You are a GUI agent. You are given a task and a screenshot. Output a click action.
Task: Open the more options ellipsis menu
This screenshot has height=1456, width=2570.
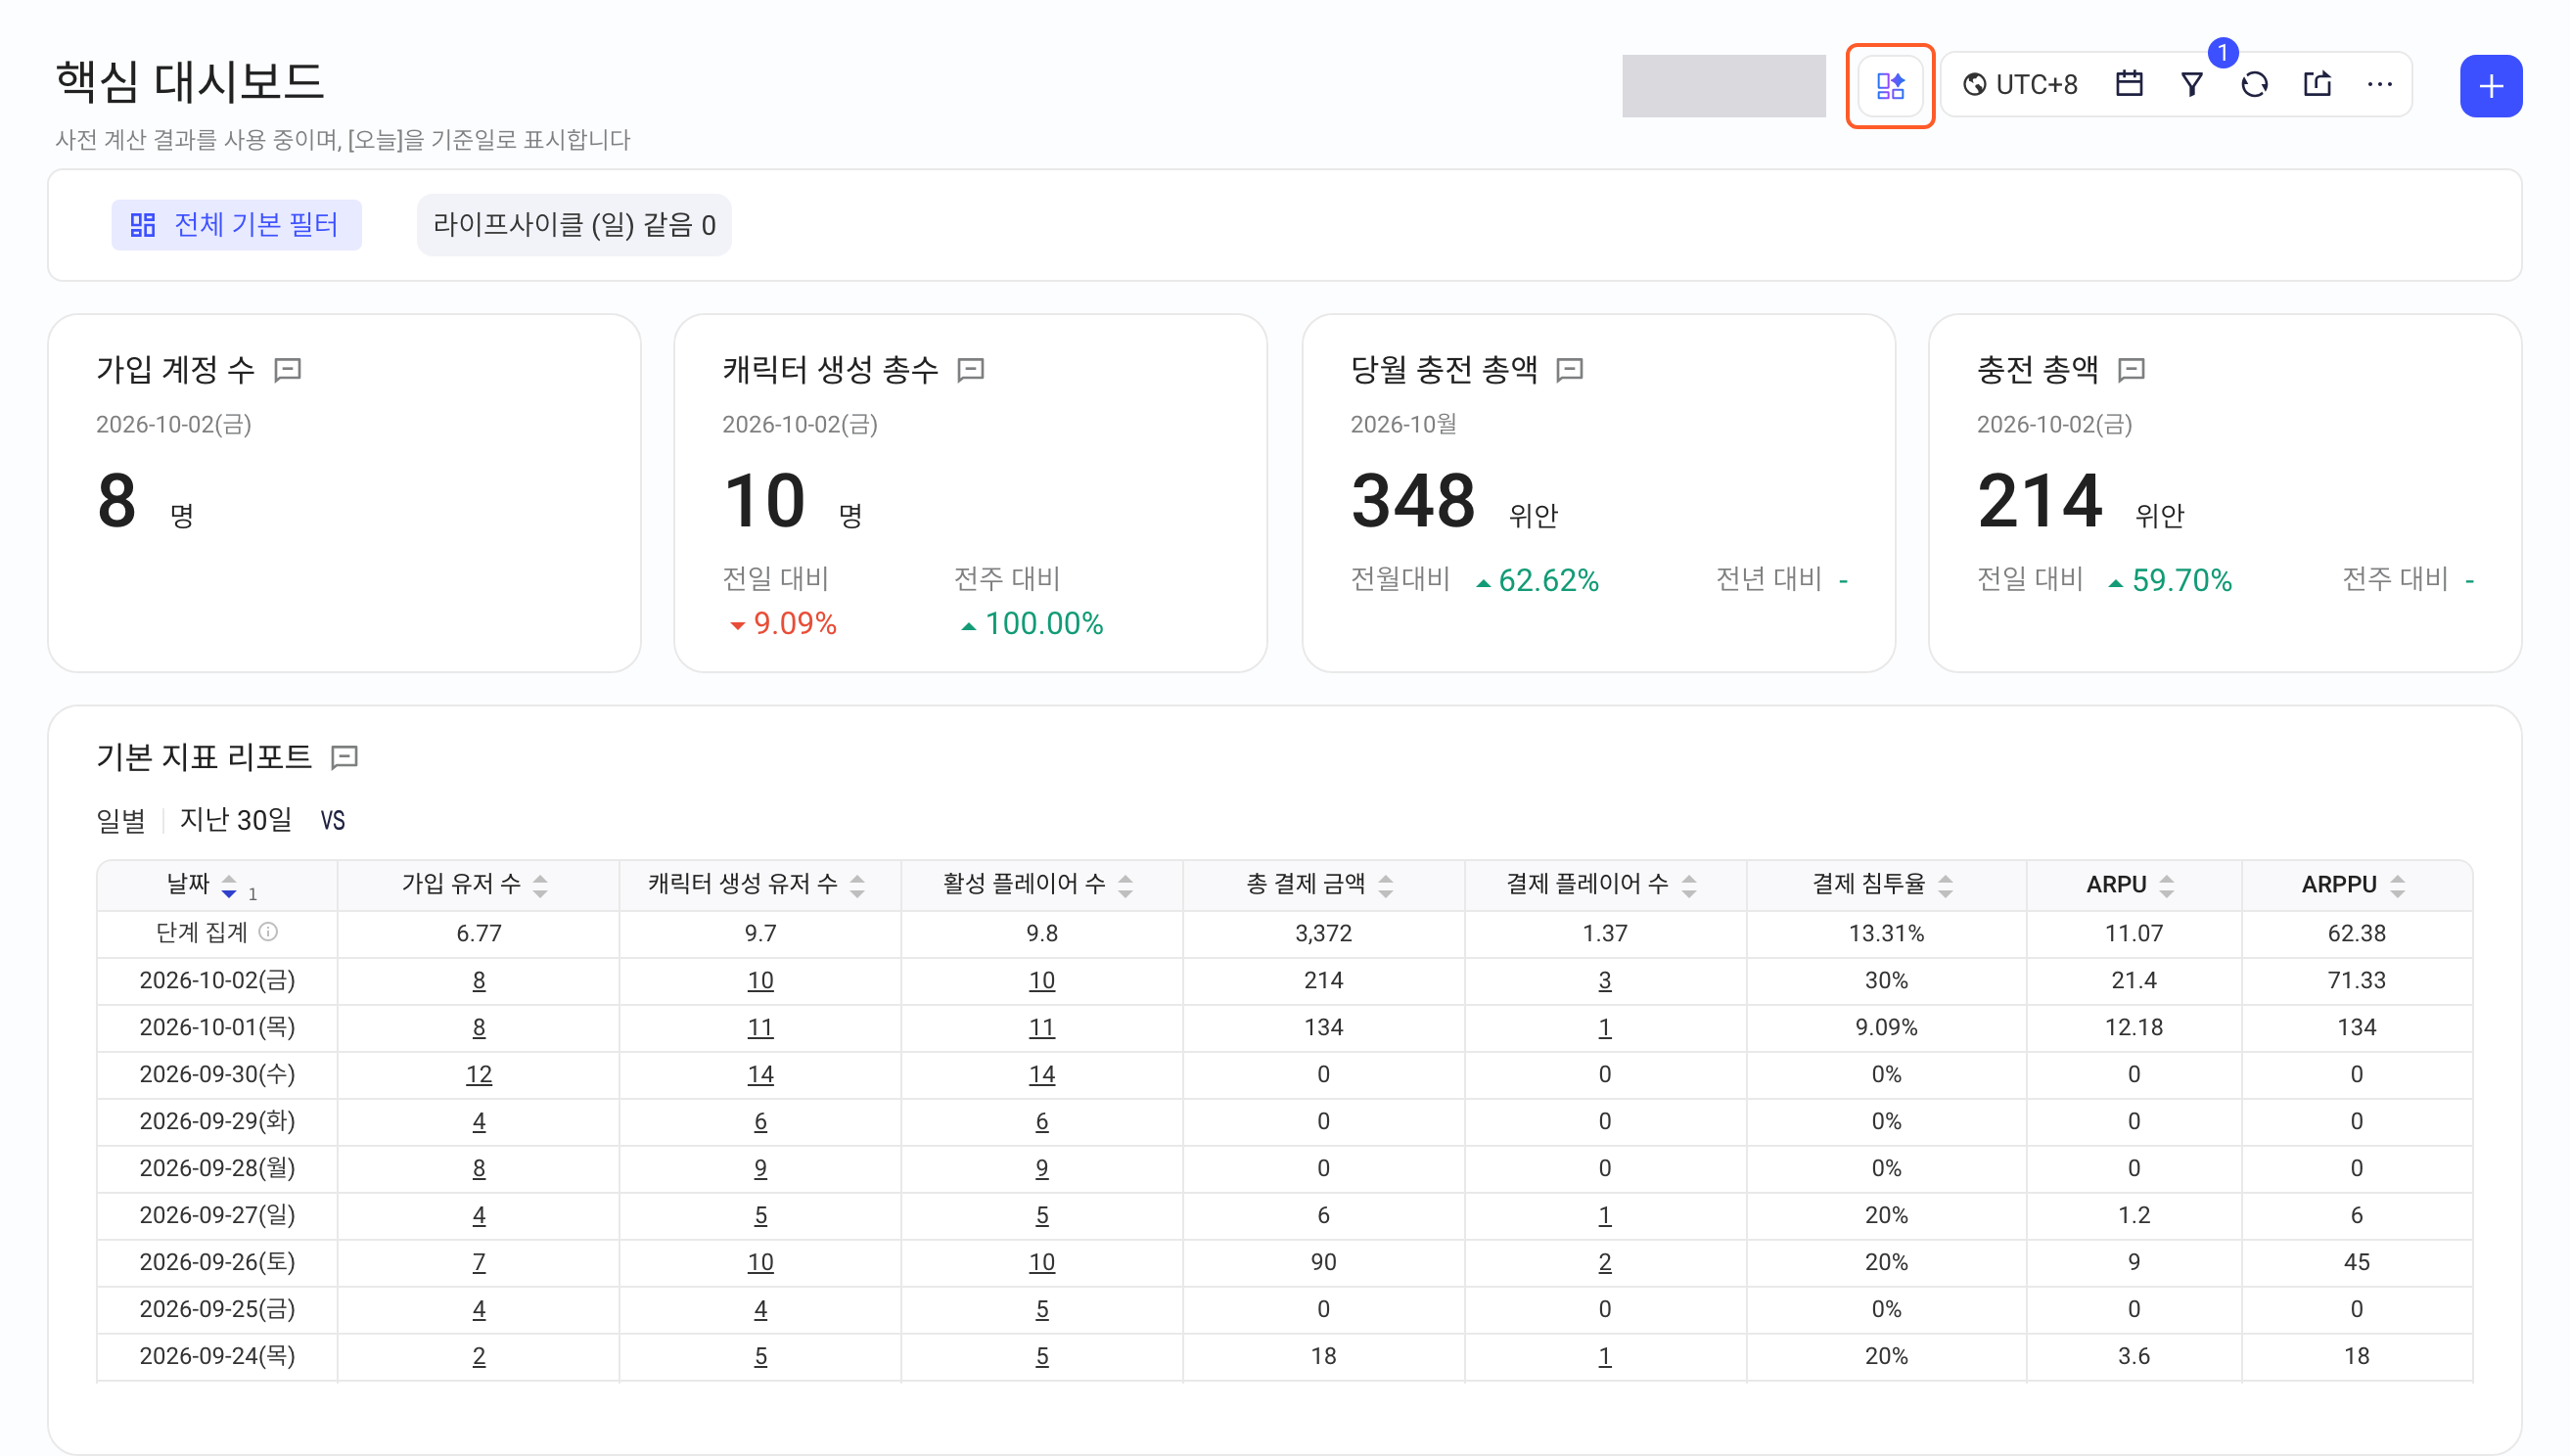point(2379,85)
